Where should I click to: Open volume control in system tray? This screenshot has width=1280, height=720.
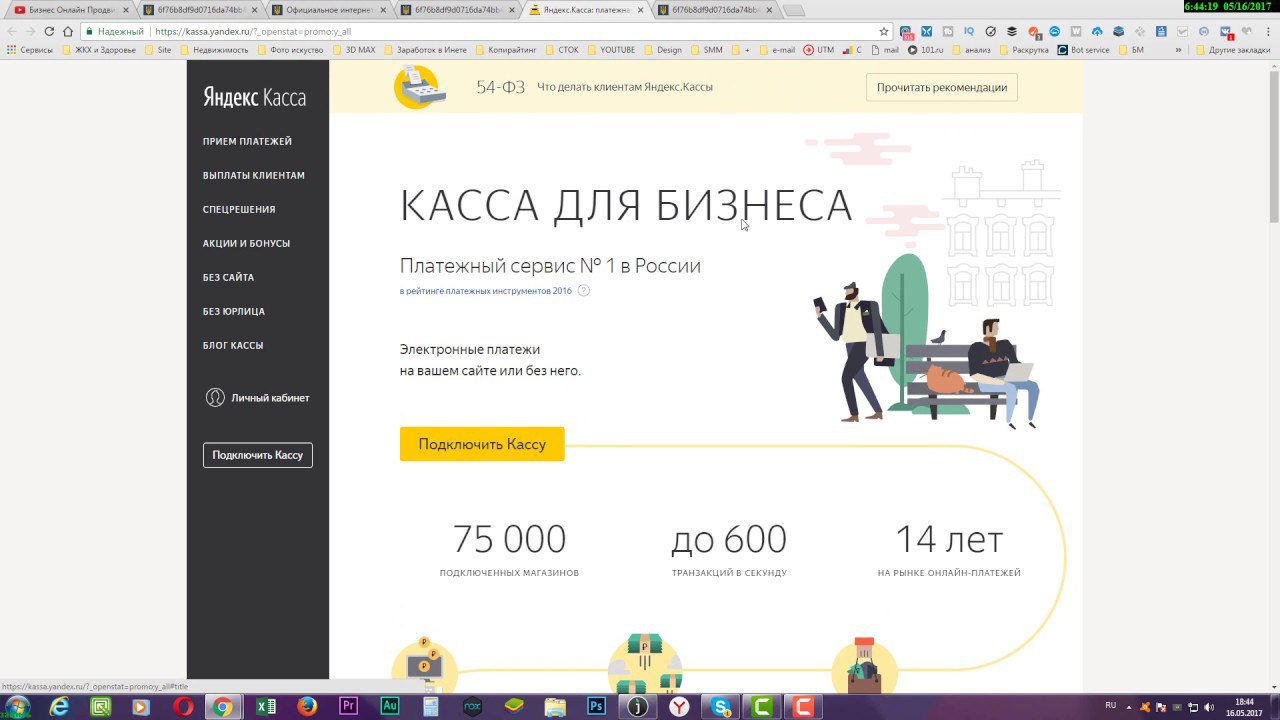tap(1207, 706)
